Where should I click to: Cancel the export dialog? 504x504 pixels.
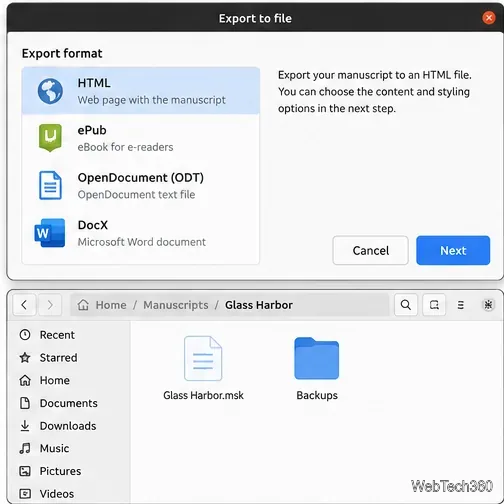[370, 250]
